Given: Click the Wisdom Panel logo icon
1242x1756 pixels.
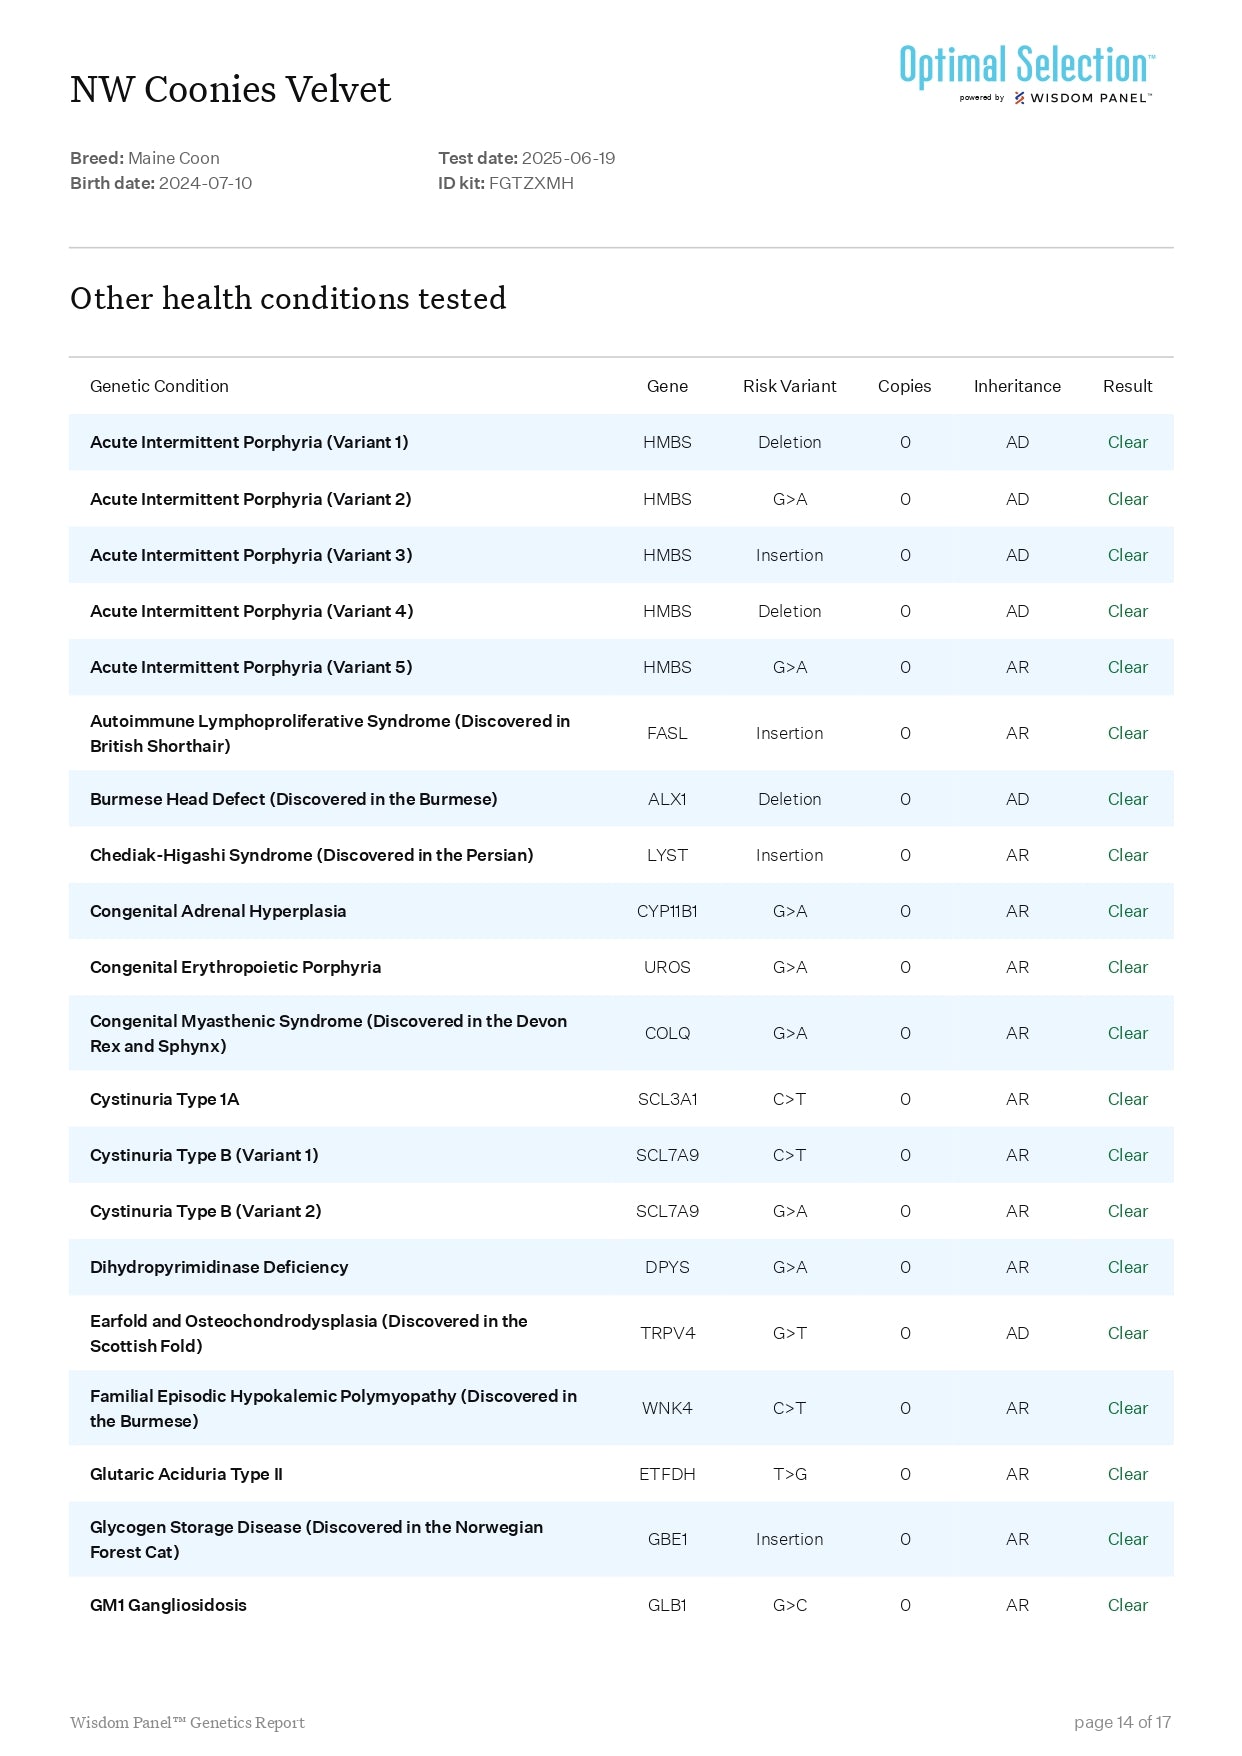Looking at the screenshot, I should click(x=1019, y=98).
